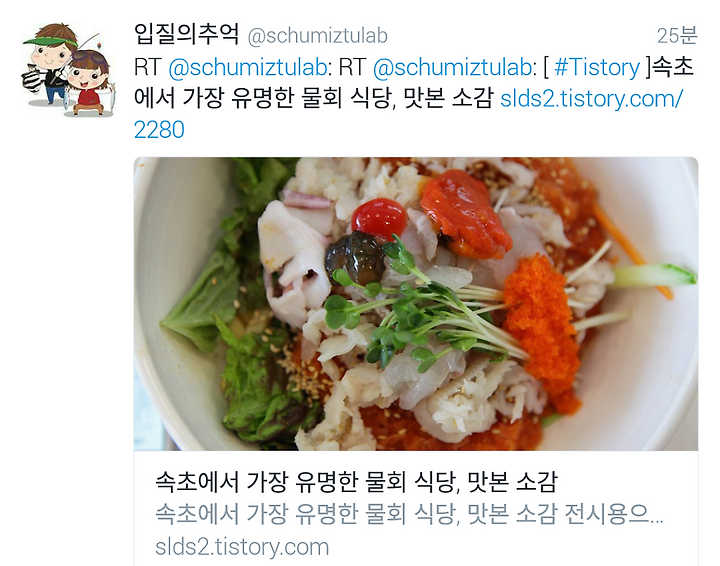Click the girl in red in avatar
The height and width of the screenshot is (566, 720).
point(90,83)
